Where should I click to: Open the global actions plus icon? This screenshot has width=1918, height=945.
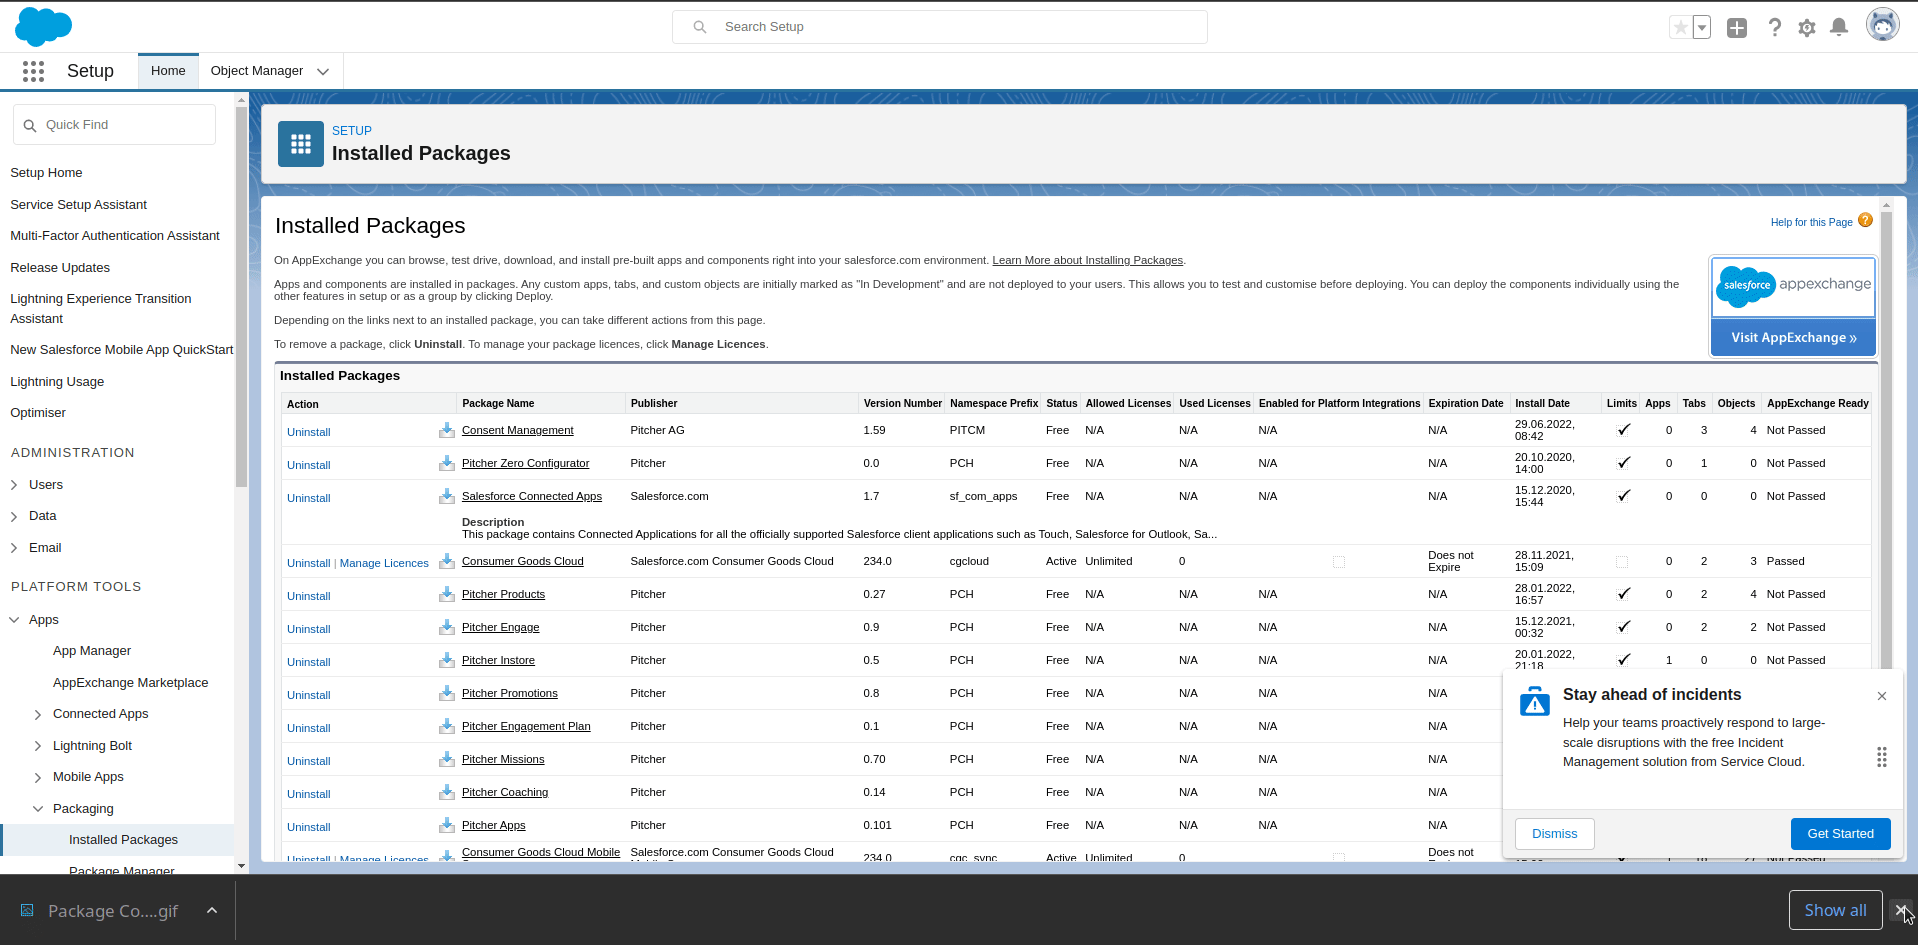click(x=1737, y=28)
